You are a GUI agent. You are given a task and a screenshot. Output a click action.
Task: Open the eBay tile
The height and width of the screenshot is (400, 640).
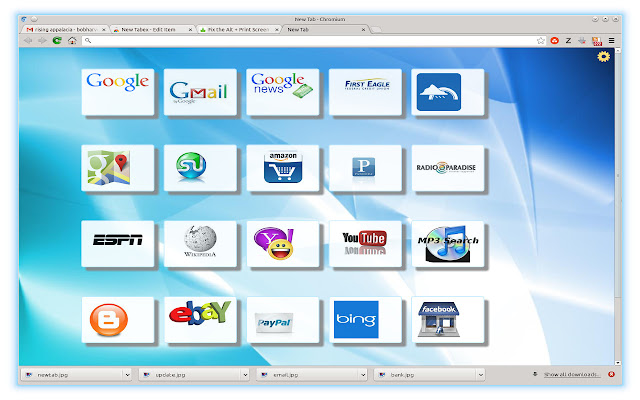(x=200, y=320)
